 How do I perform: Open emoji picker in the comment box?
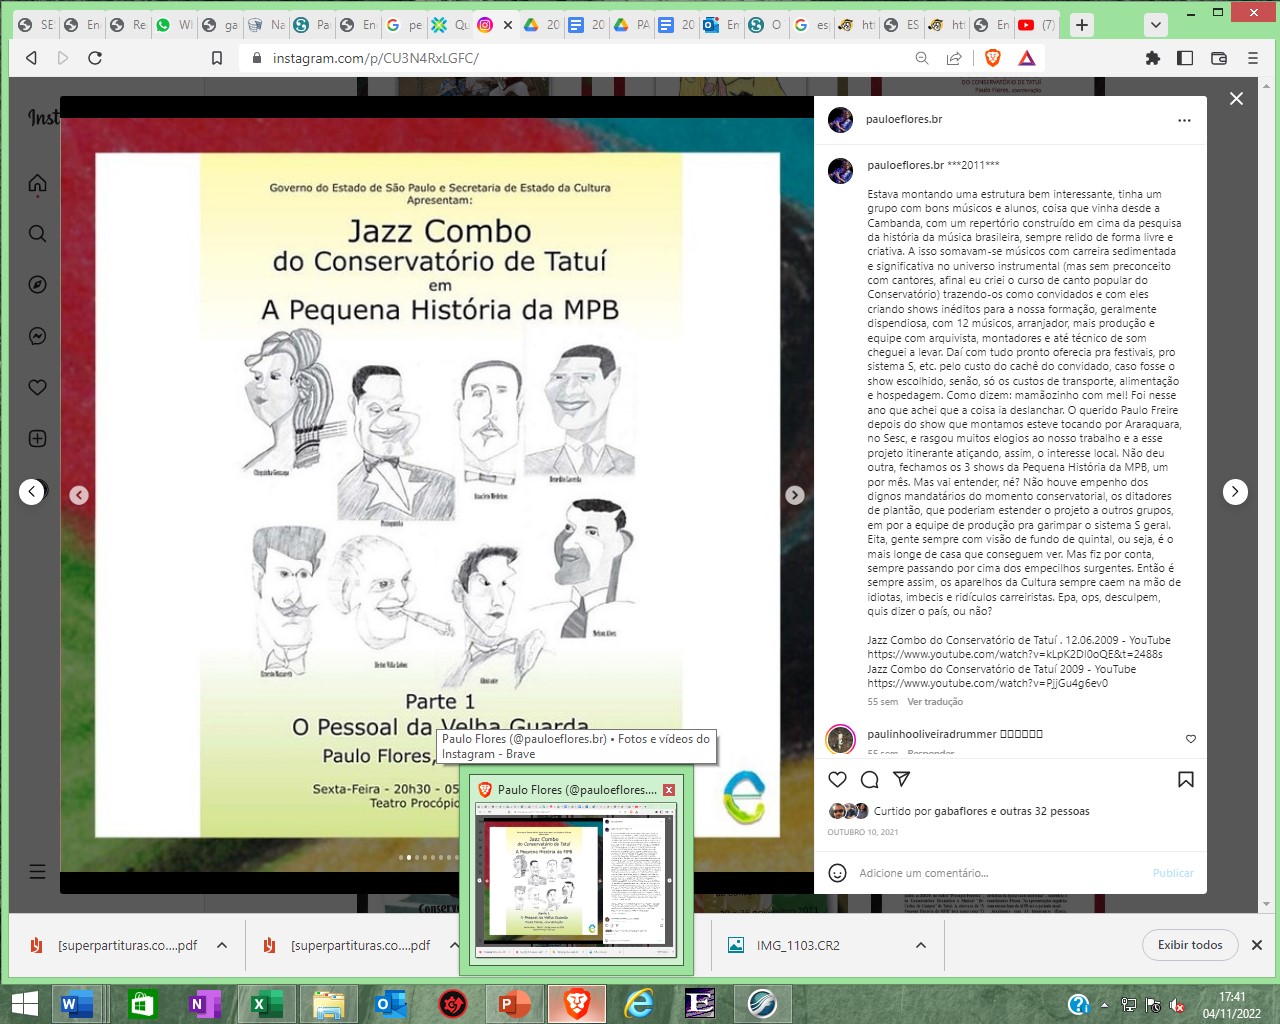point(838,873)
